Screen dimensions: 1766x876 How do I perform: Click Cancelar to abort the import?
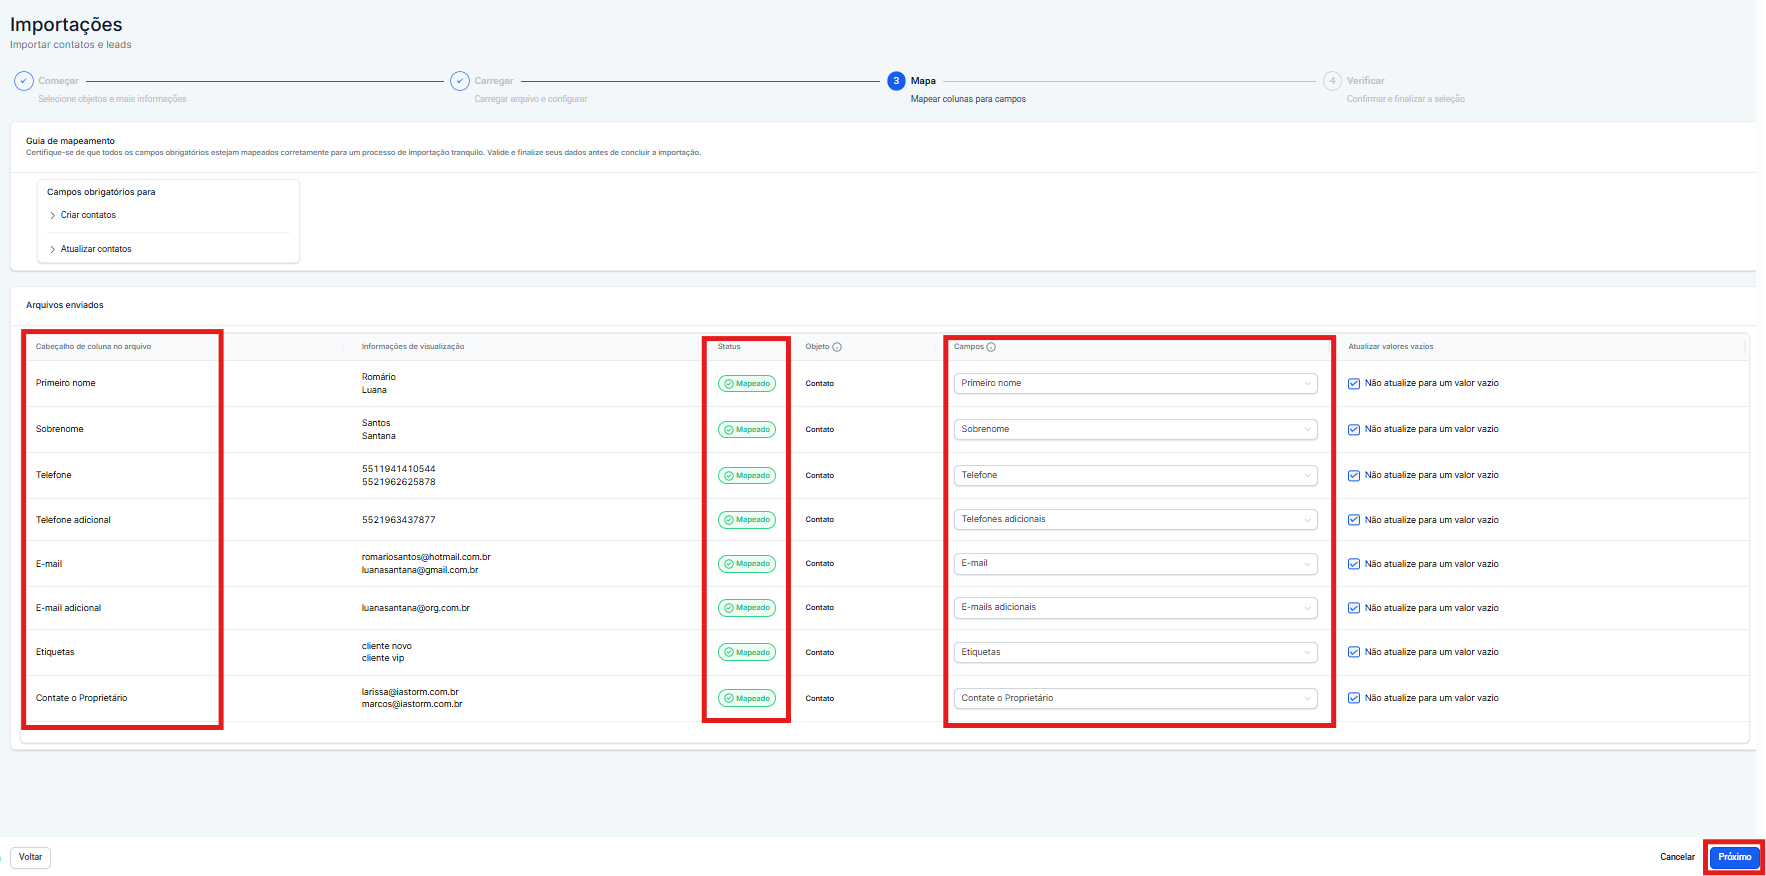click(x=1677, y=857)
